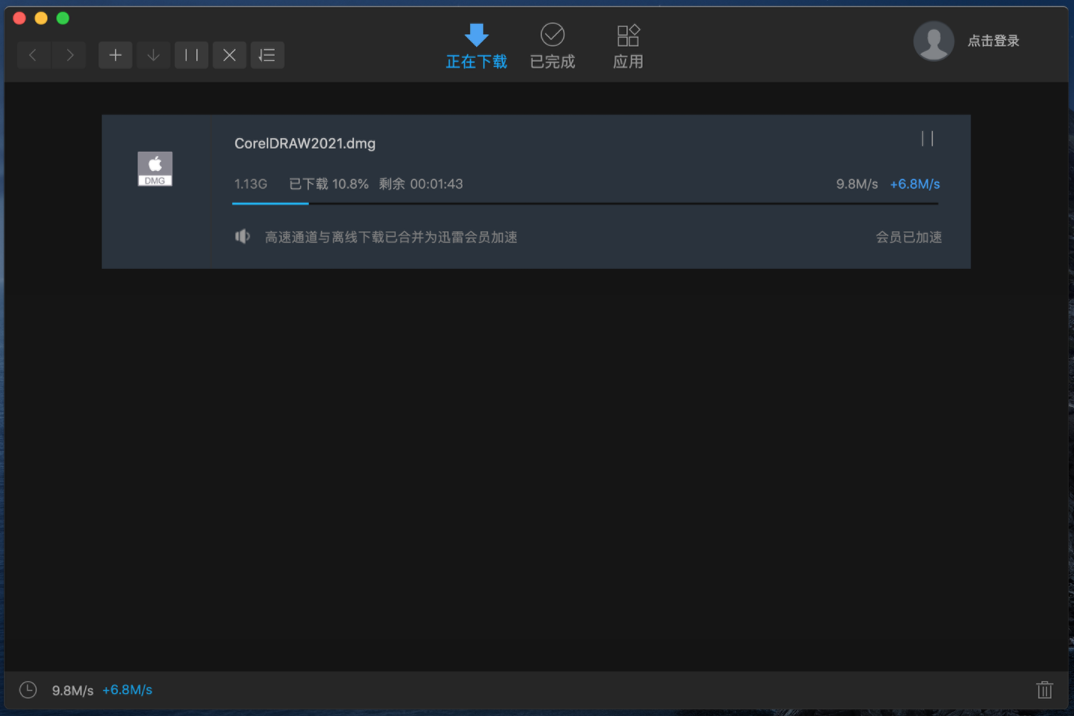Delete selected task with the X toolbar icon
Screen dimensions: 1074x716
pos(229,55)
